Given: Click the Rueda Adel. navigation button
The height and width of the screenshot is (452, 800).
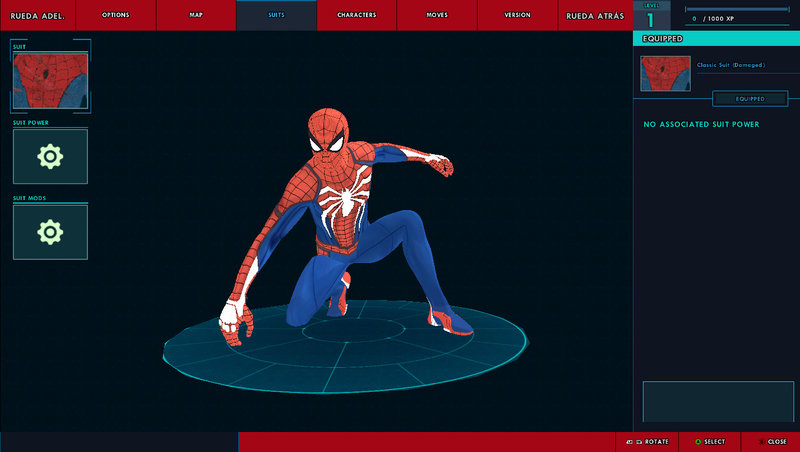Looking at the screenshot, I should pos(38,15).
